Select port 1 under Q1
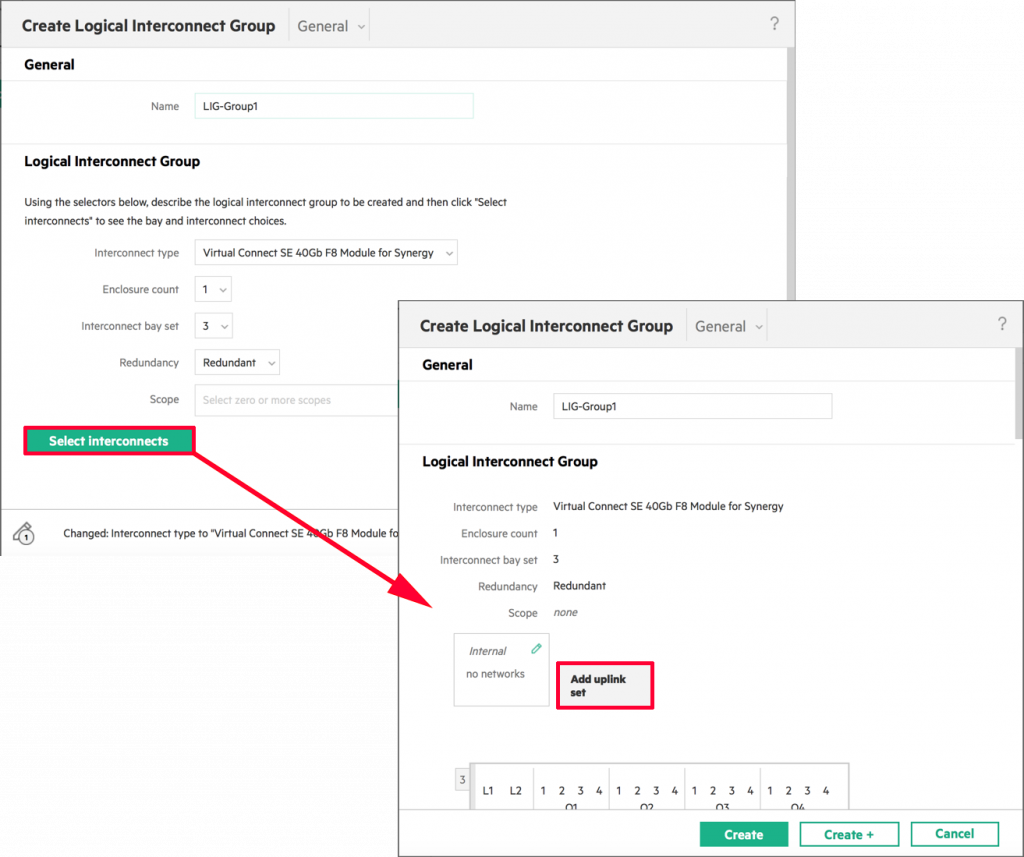The width and height of the screenshot is (1024, 857). pyautogui.click(x=543, y=790)
